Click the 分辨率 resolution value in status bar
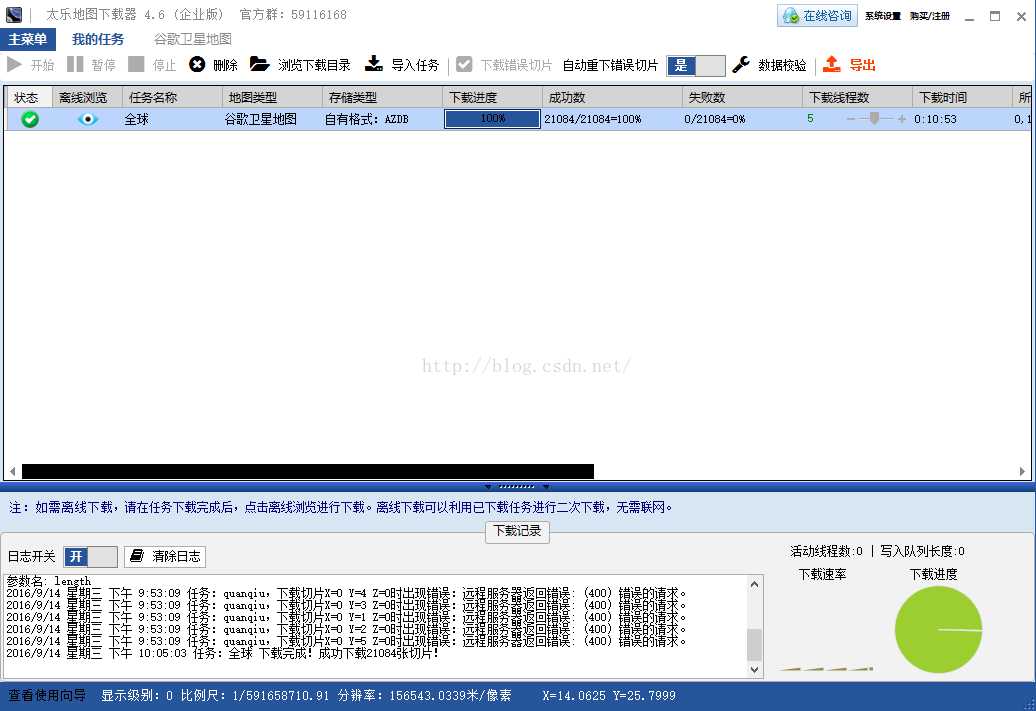 coord(424,695)
